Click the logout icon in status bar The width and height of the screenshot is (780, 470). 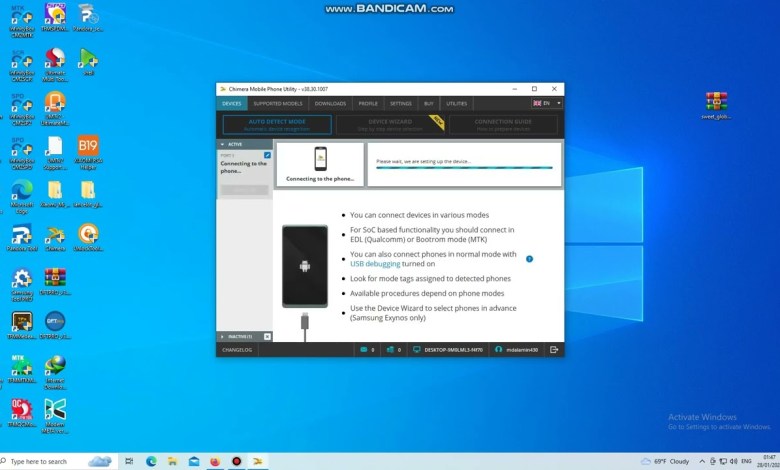[x=554, y=350]
